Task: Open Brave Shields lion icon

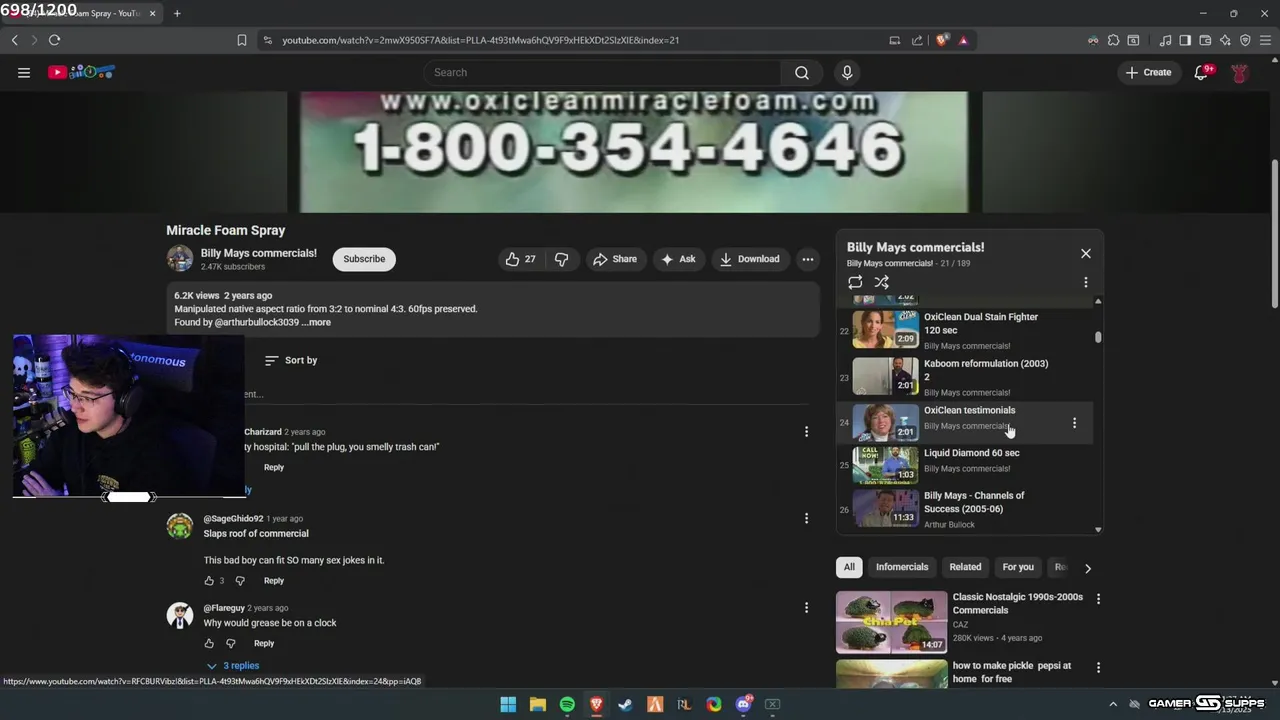Action: pyautogui.click(x=942, y=40)
